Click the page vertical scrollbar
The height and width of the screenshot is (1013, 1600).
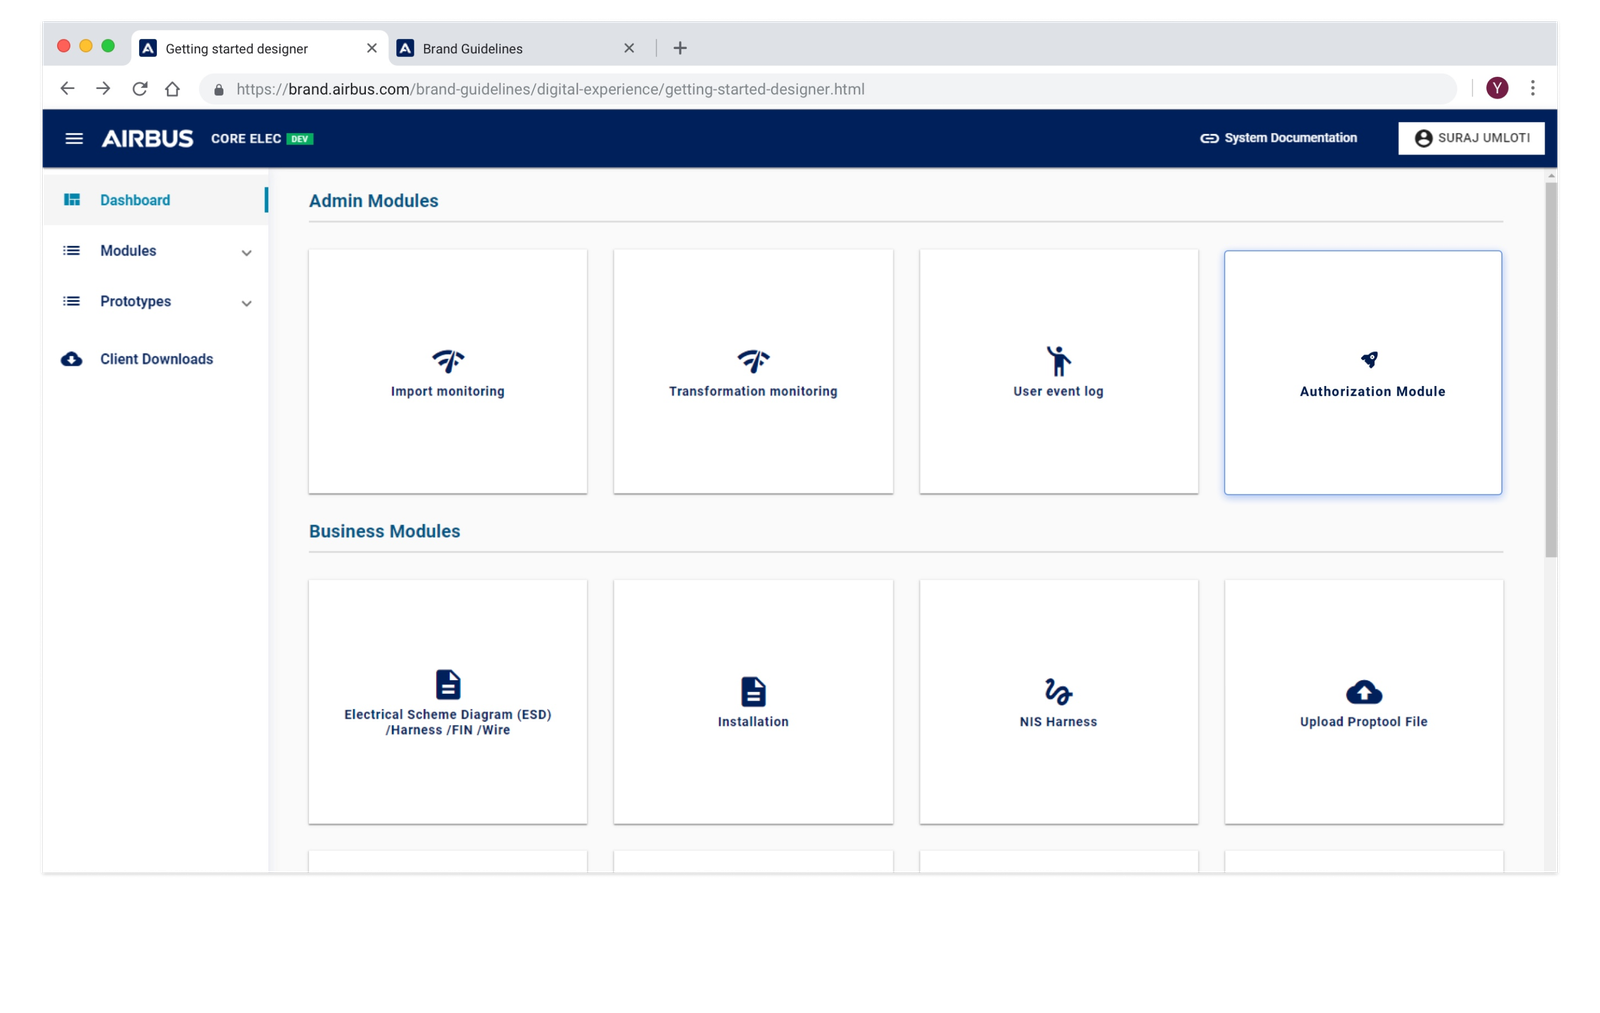[x=1550, y=370]
